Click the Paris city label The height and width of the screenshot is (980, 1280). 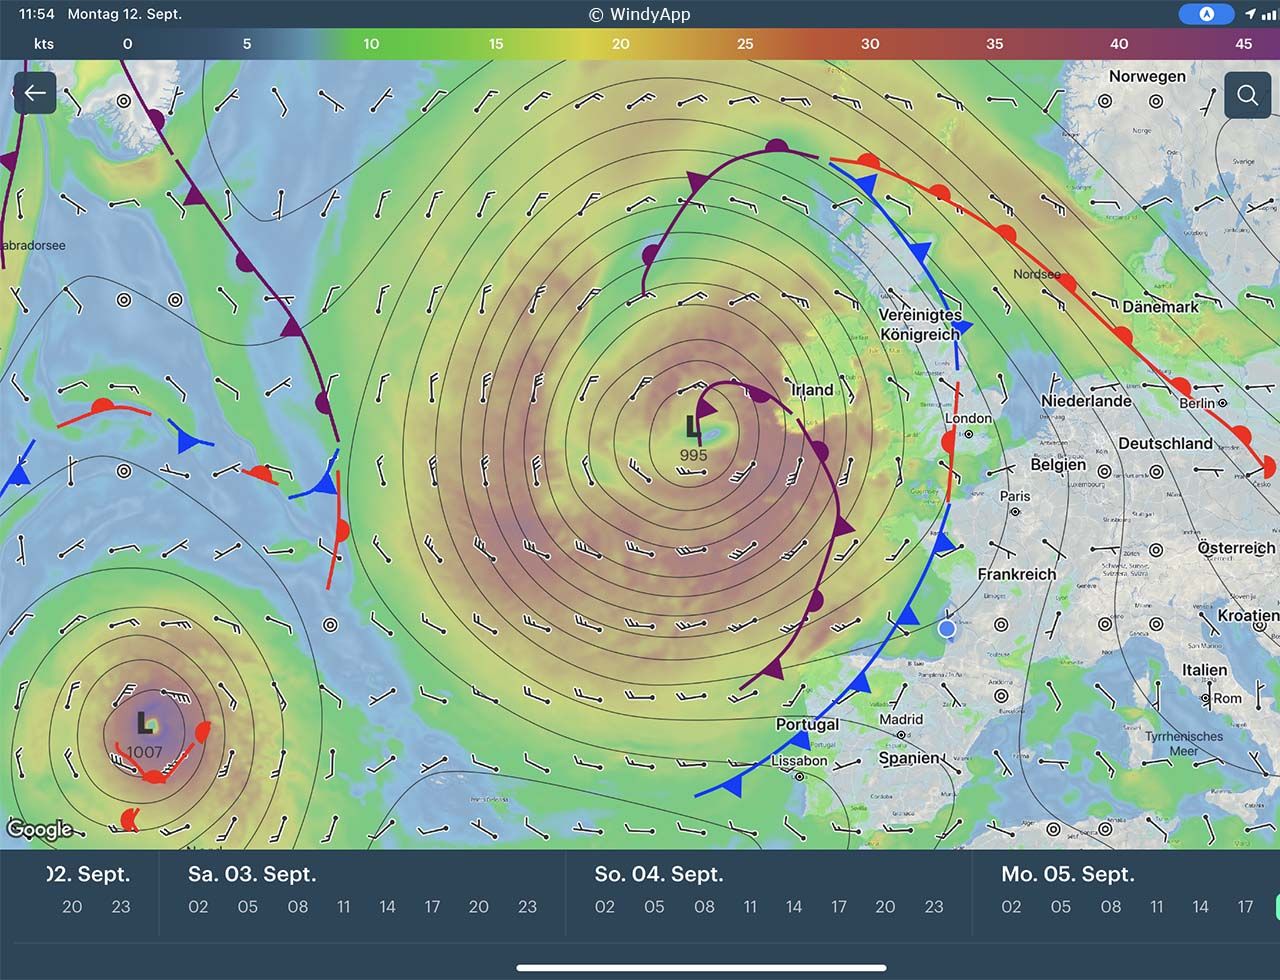pos(1014,496)
